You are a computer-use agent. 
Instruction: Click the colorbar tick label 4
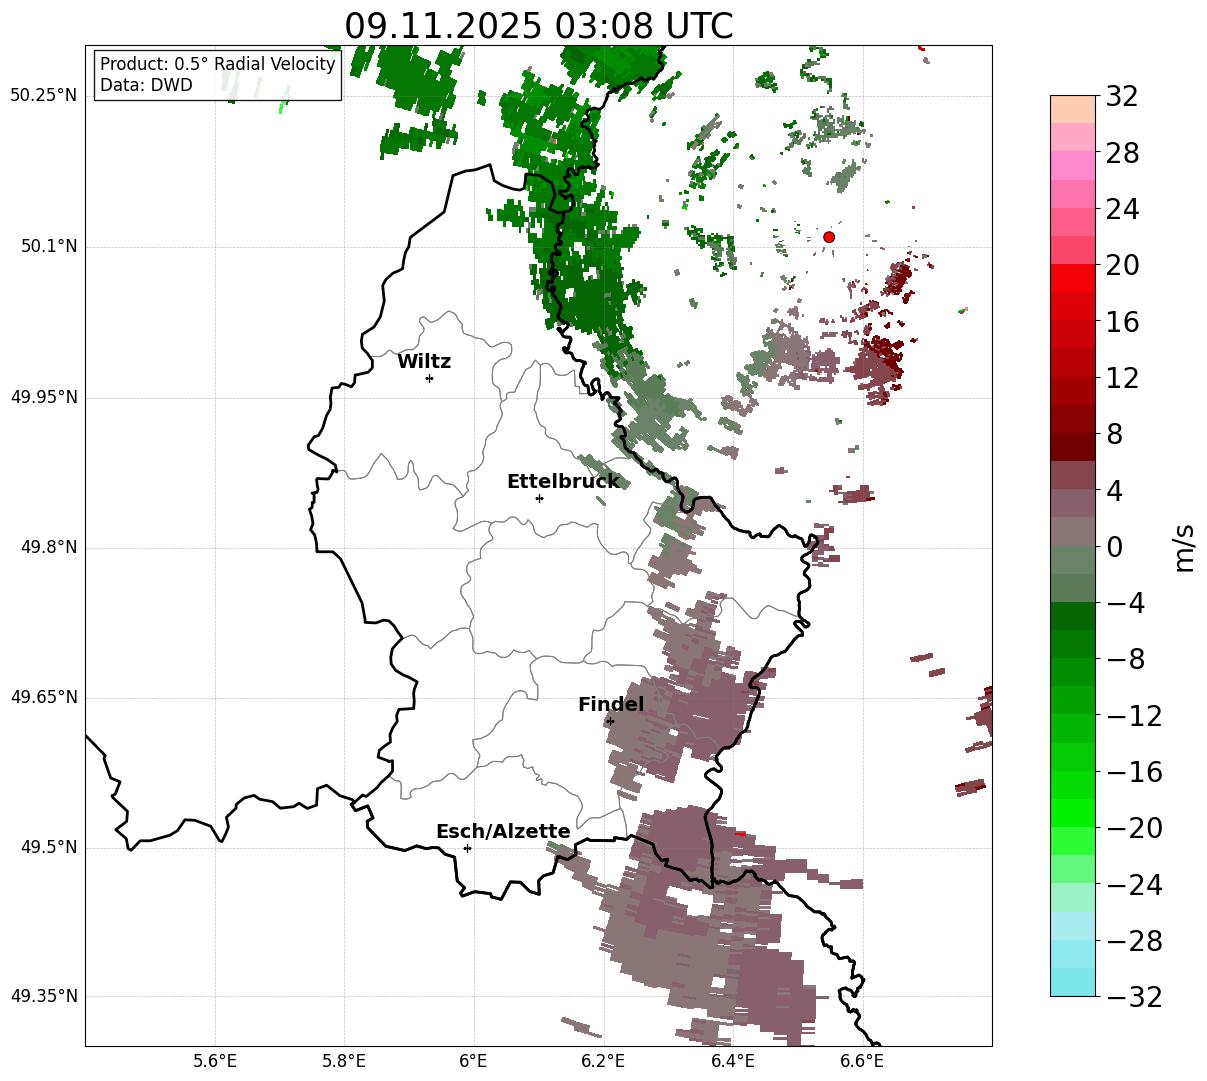point(1114,490)
